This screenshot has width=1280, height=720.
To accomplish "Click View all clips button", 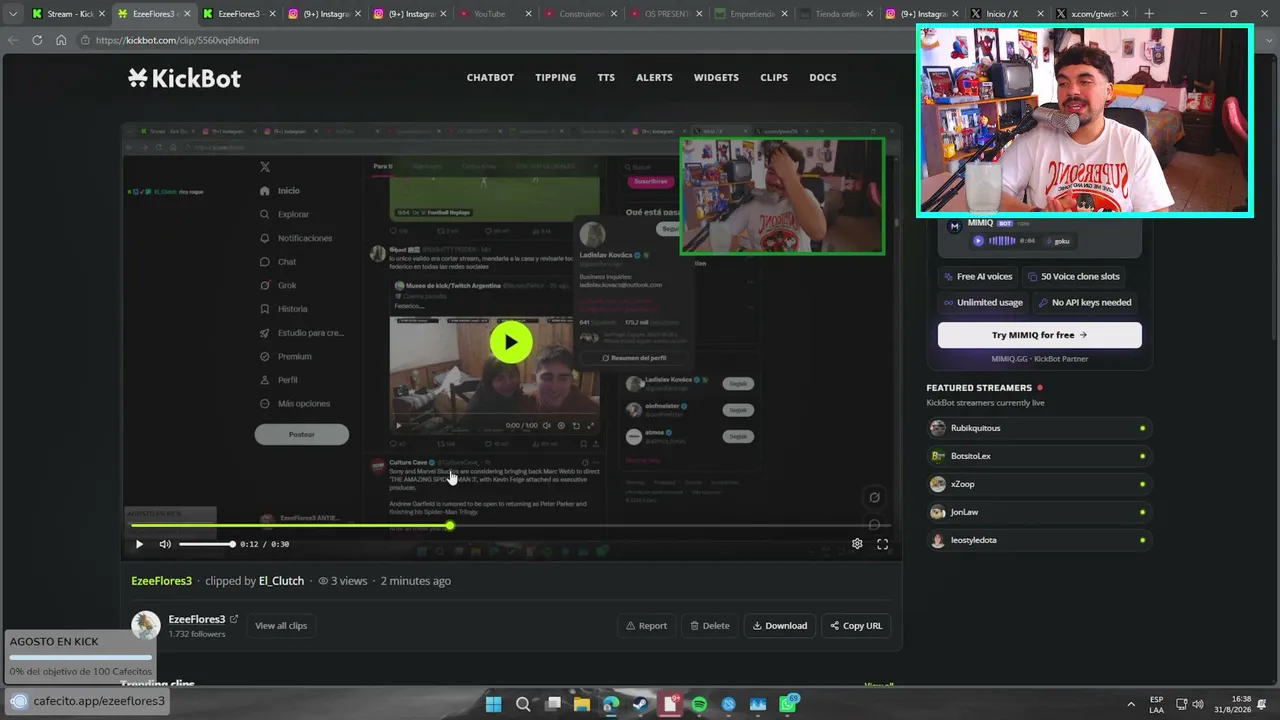I will click(281, 626).
